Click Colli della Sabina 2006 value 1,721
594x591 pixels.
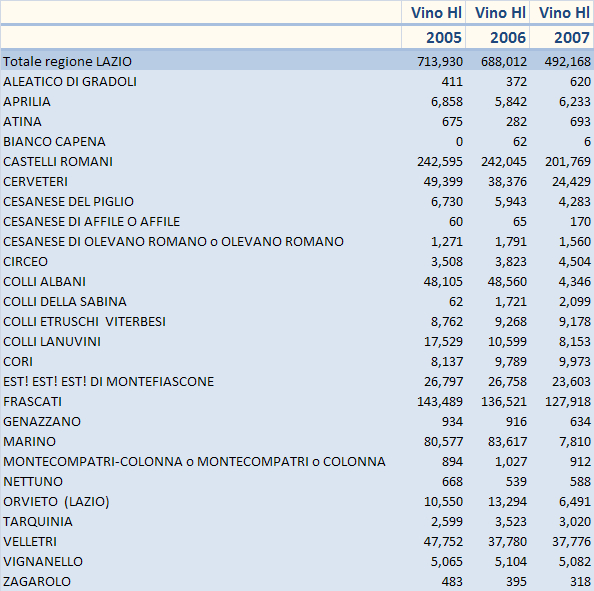click(x=511, y=302)
